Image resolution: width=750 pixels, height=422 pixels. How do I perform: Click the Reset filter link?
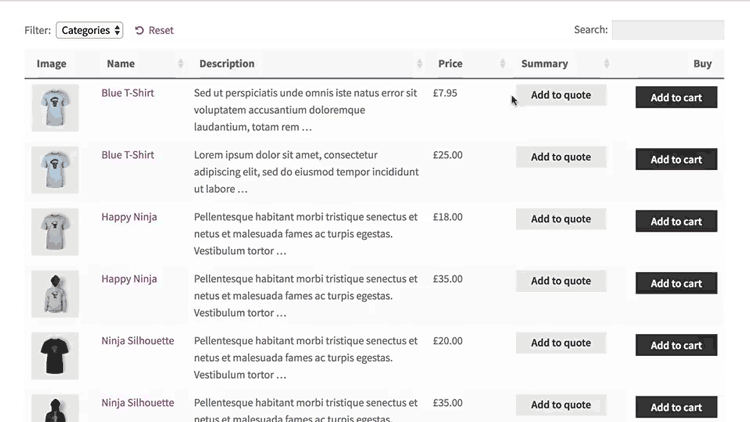tap(154, 30)
